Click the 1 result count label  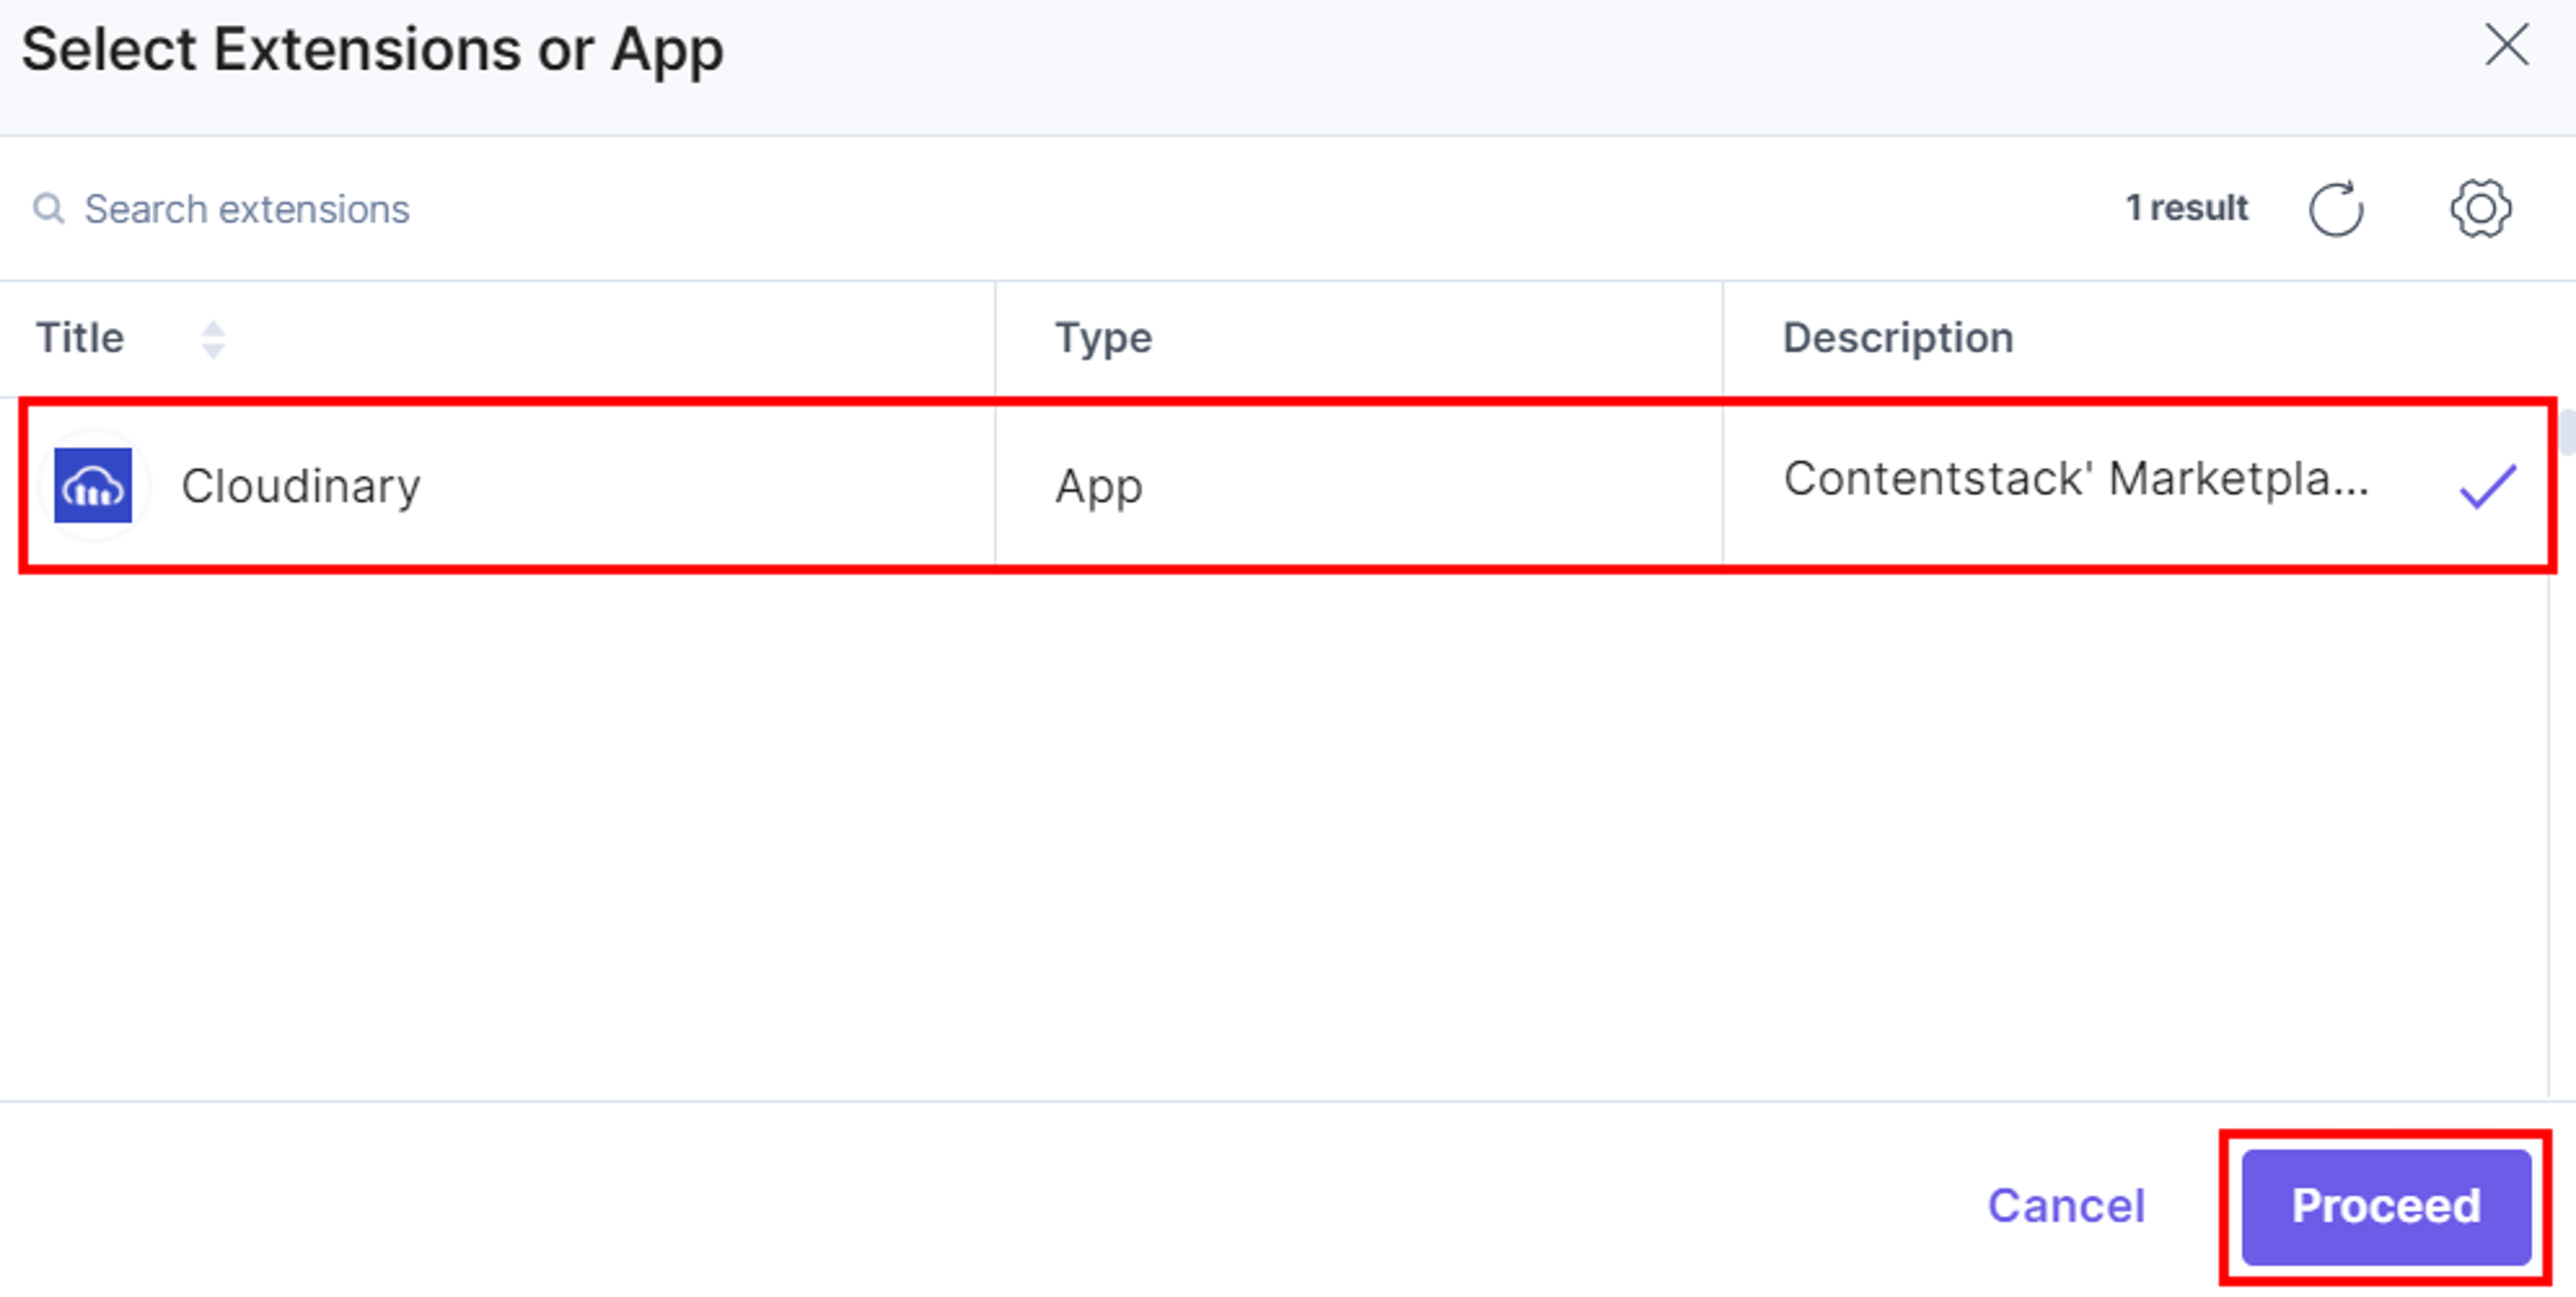pyautogui.click(x=2186, y=208)
